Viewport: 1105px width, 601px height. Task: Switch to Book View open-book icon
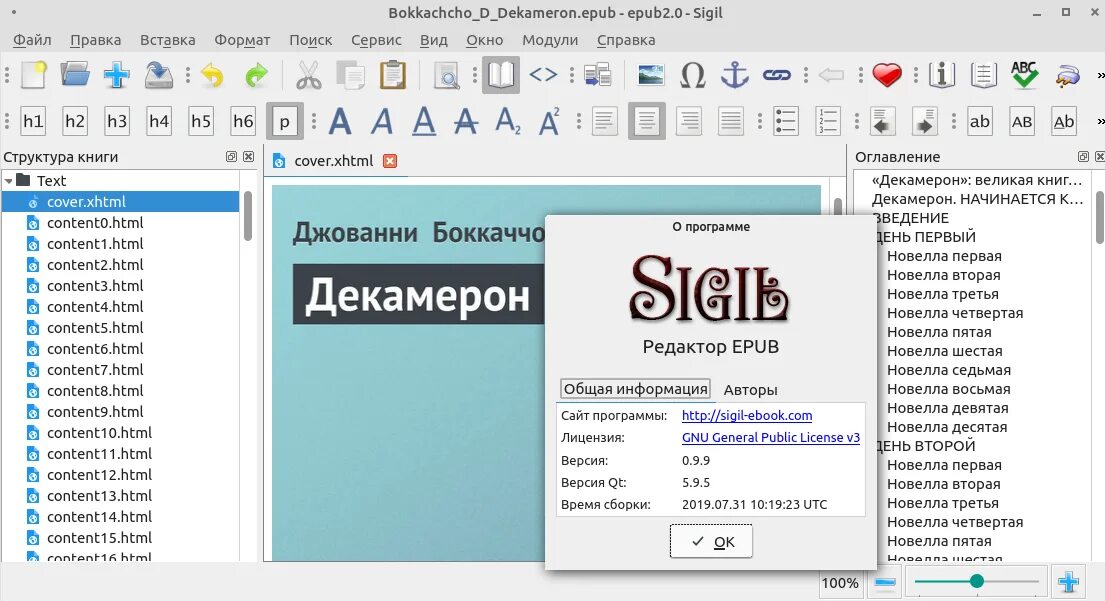500,75
